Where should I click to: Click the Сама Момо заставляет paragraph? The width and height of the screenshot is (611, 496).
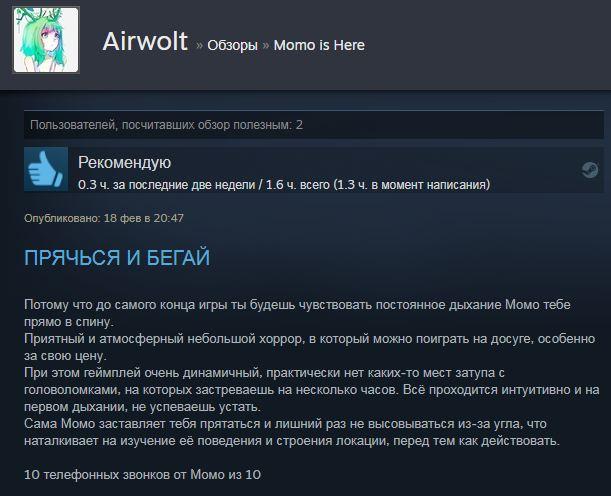(291, 432)
